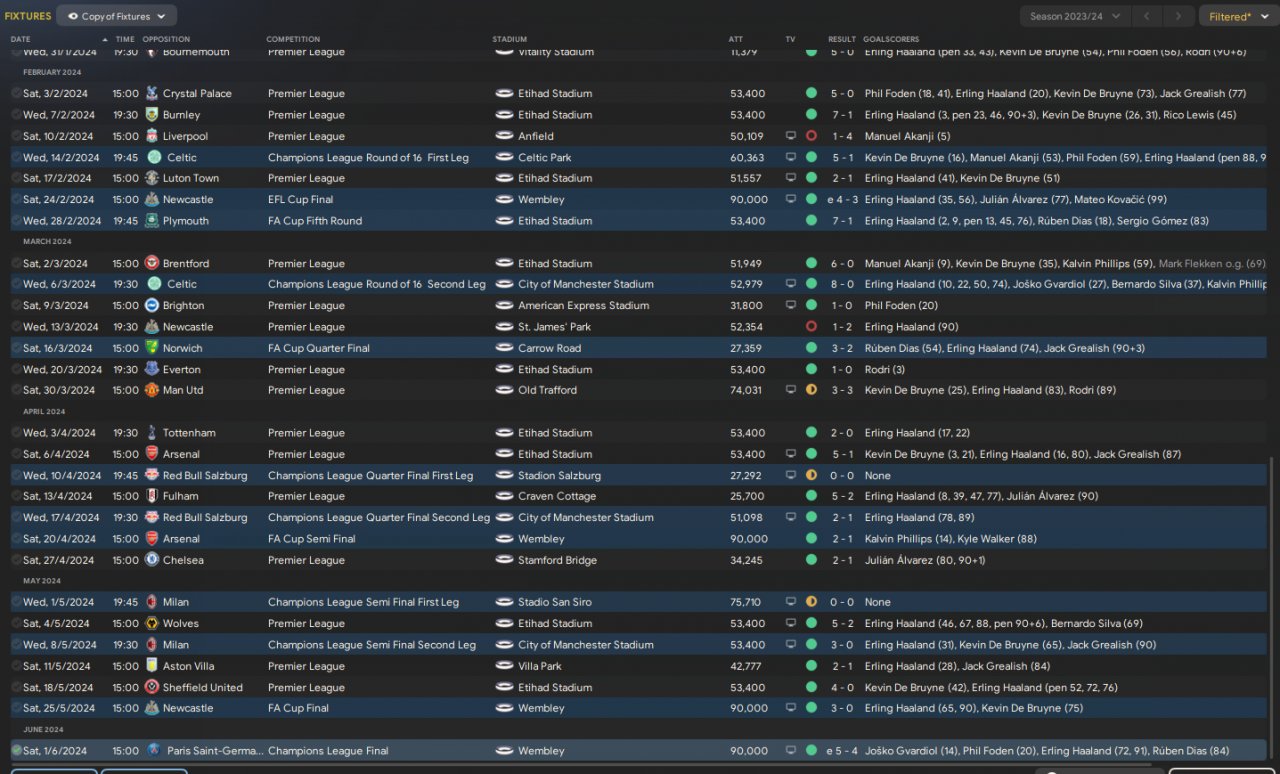Click the green win indicator in the Burnley row
Screen dimensions: 1280x774
click(x=811, y=115)
